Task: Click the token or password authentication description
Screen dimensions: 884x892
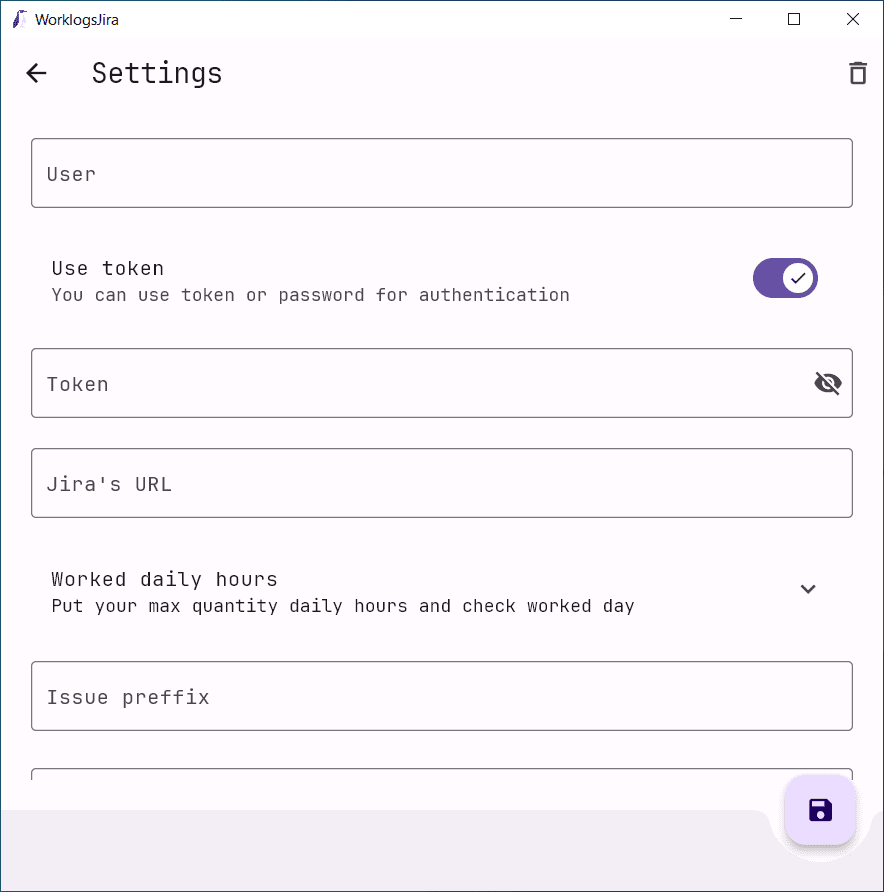Action: [x=310, y=295]
